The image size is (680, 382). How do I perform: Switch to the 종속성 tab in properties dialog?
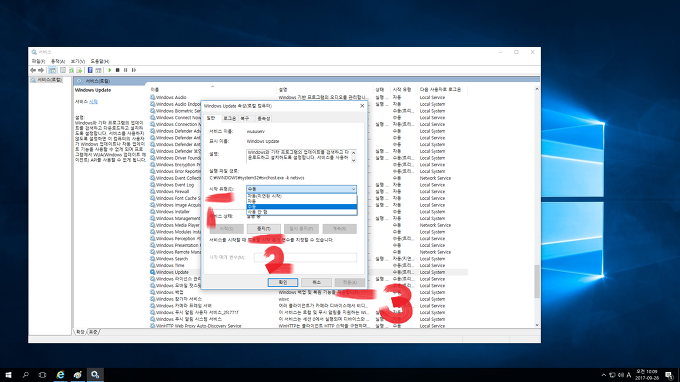(x=263, y=118)
